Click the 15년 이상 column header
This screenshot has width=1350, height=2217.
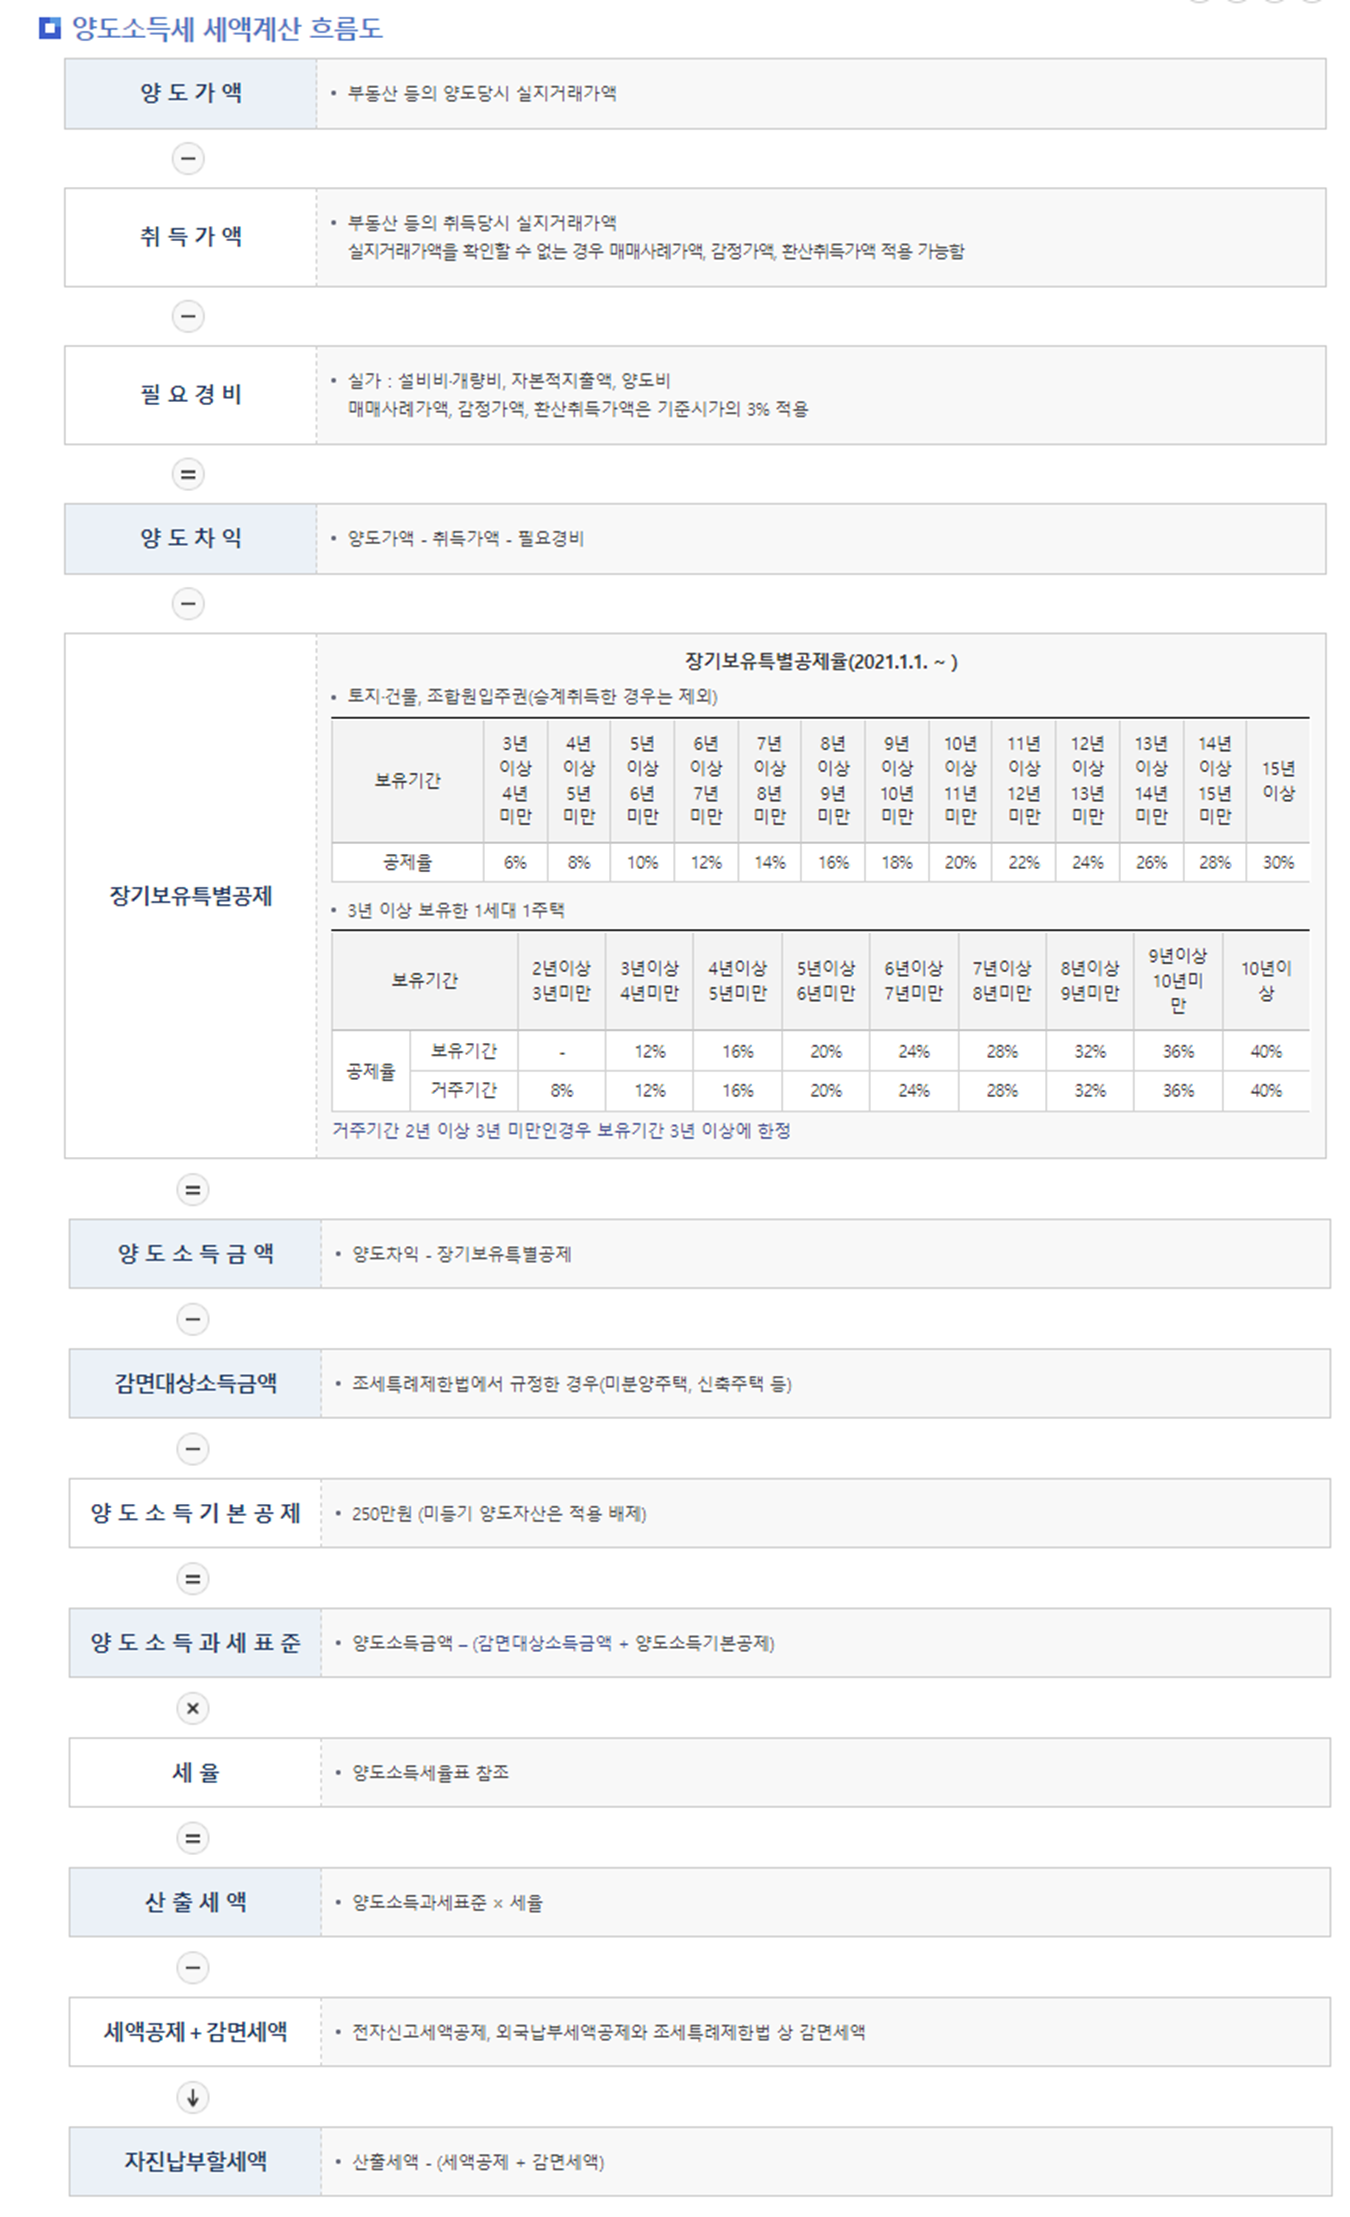click(x=1278, y=781)
